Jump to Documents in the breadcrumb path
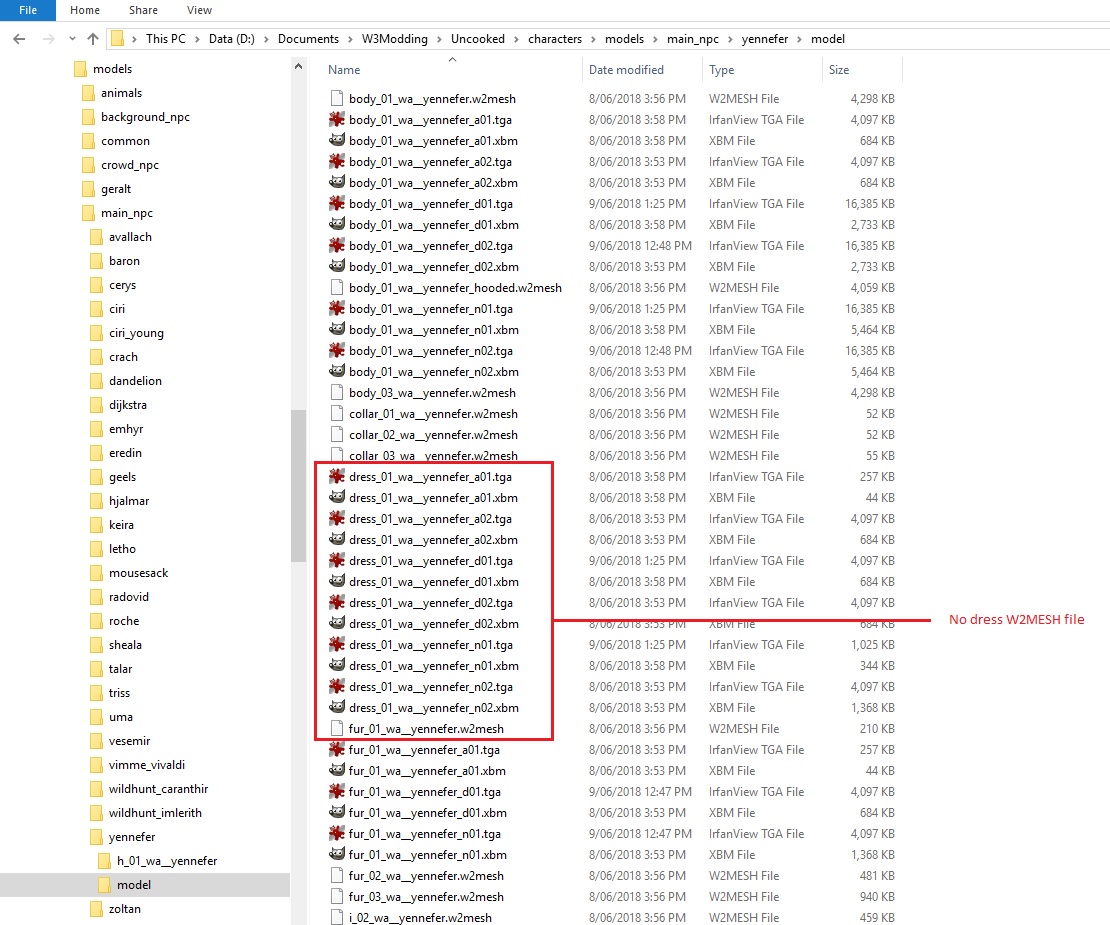The width and height of the screenshot is (1110, 925). (x=308, y=39)
